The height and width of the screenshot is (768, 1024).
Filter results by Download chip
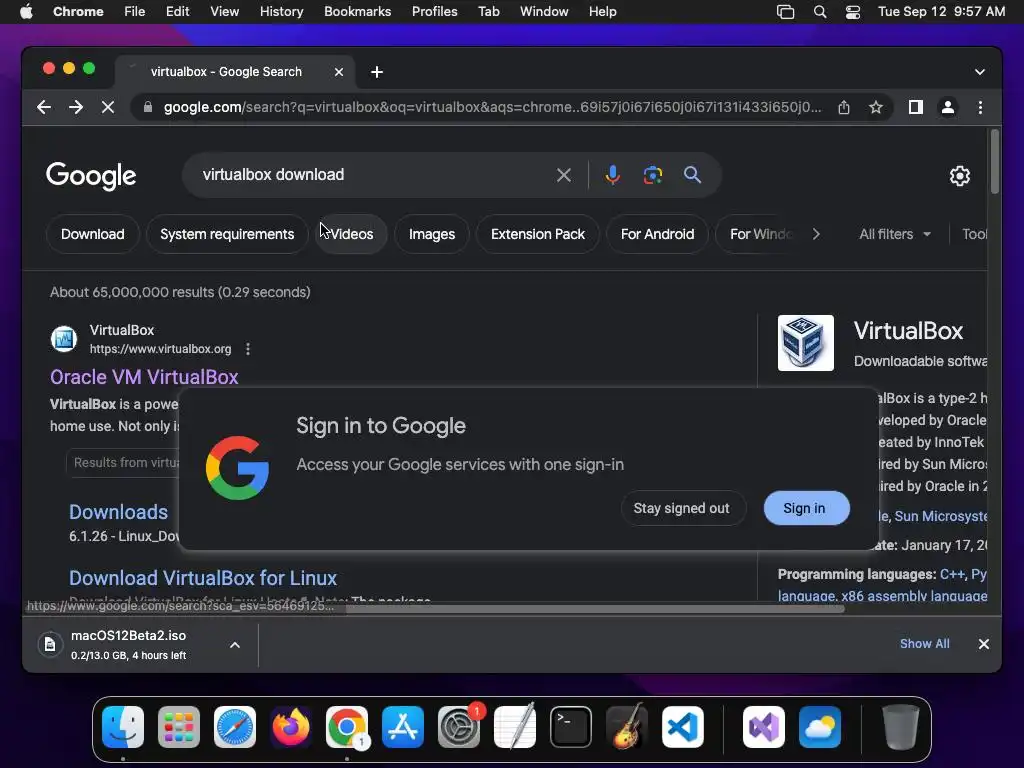(x=93, y=234)
